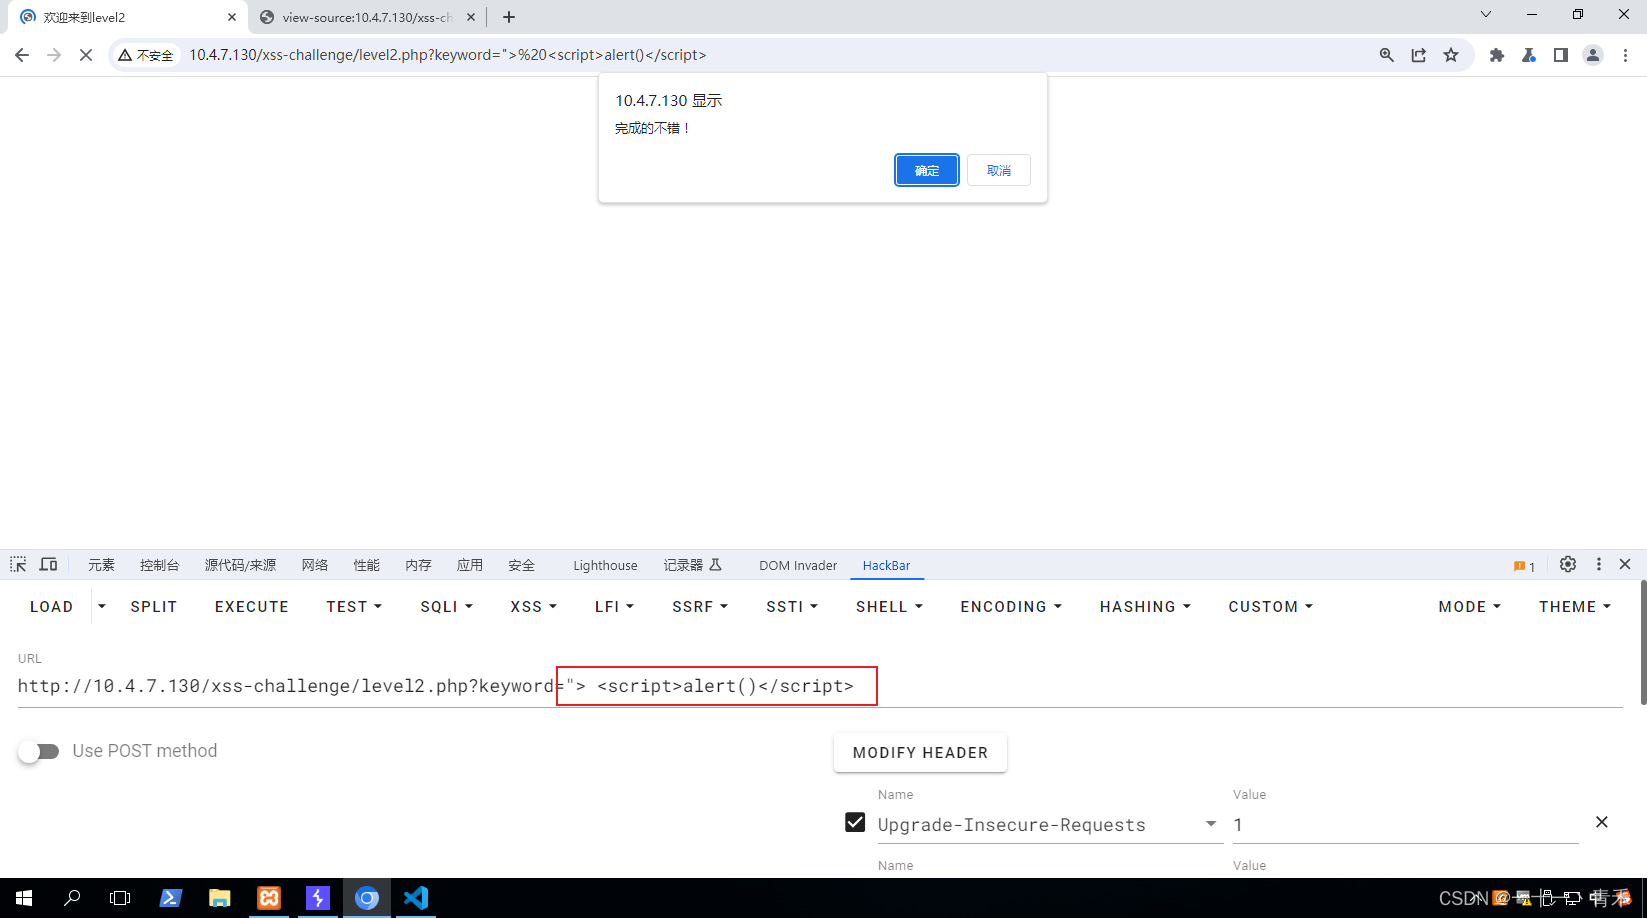The image size is (1647, 918).
Task: Open the LFI dropdown menu
Action: [x=614, y=607]
